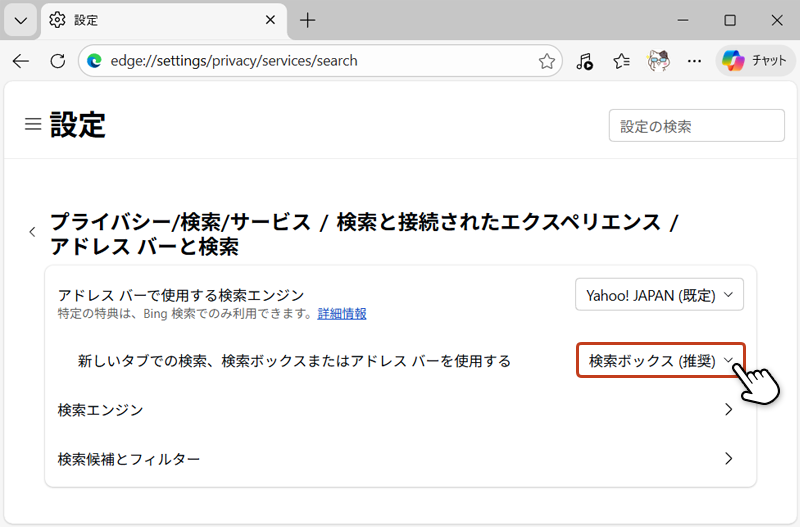Screen dimensions: 800x527
Task: Open the 検索ボックス (推奨) dropdown
Action: pos(661,360)
